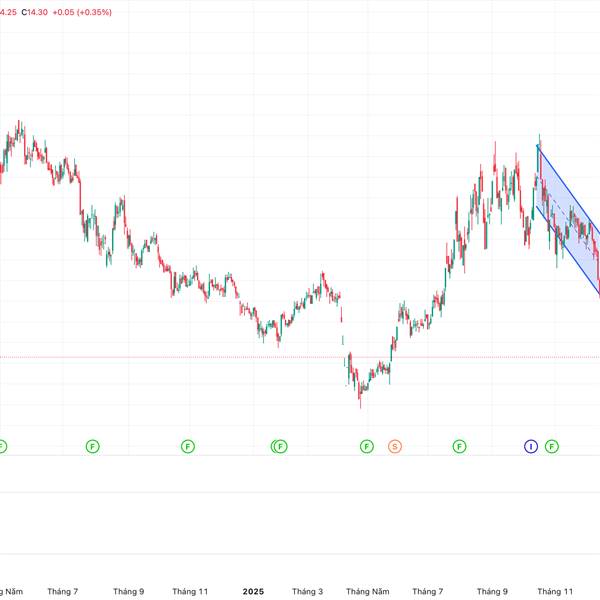This screenshot has height=600, width=600.
Task: Open the F marker between the S and I markers
Action: [459, 446]
